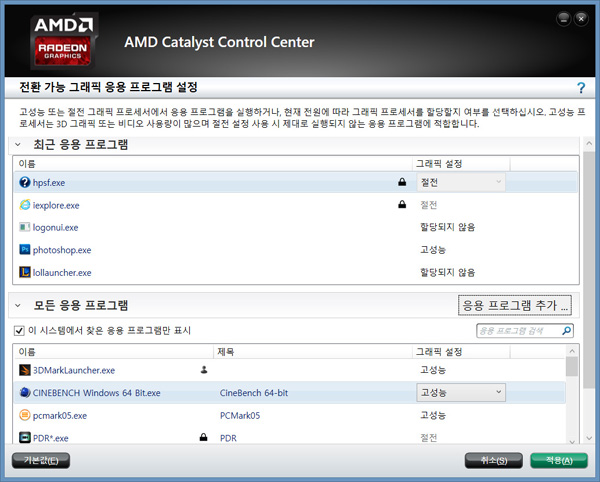Collapse the 모든 응용 프로그램 section
Viewport: 600px width, 482px height.
(x=18, y=305)
